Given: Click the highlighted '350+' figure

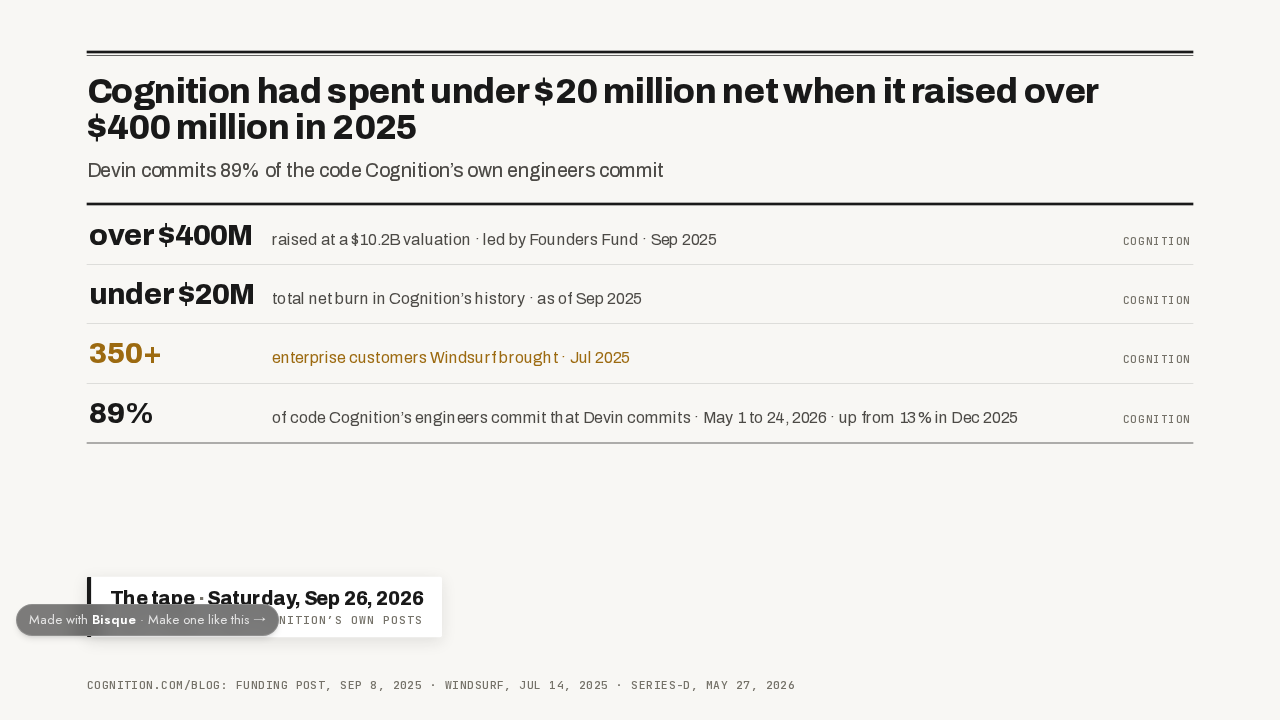Looking at the screenshot, I should pos(125,354).
